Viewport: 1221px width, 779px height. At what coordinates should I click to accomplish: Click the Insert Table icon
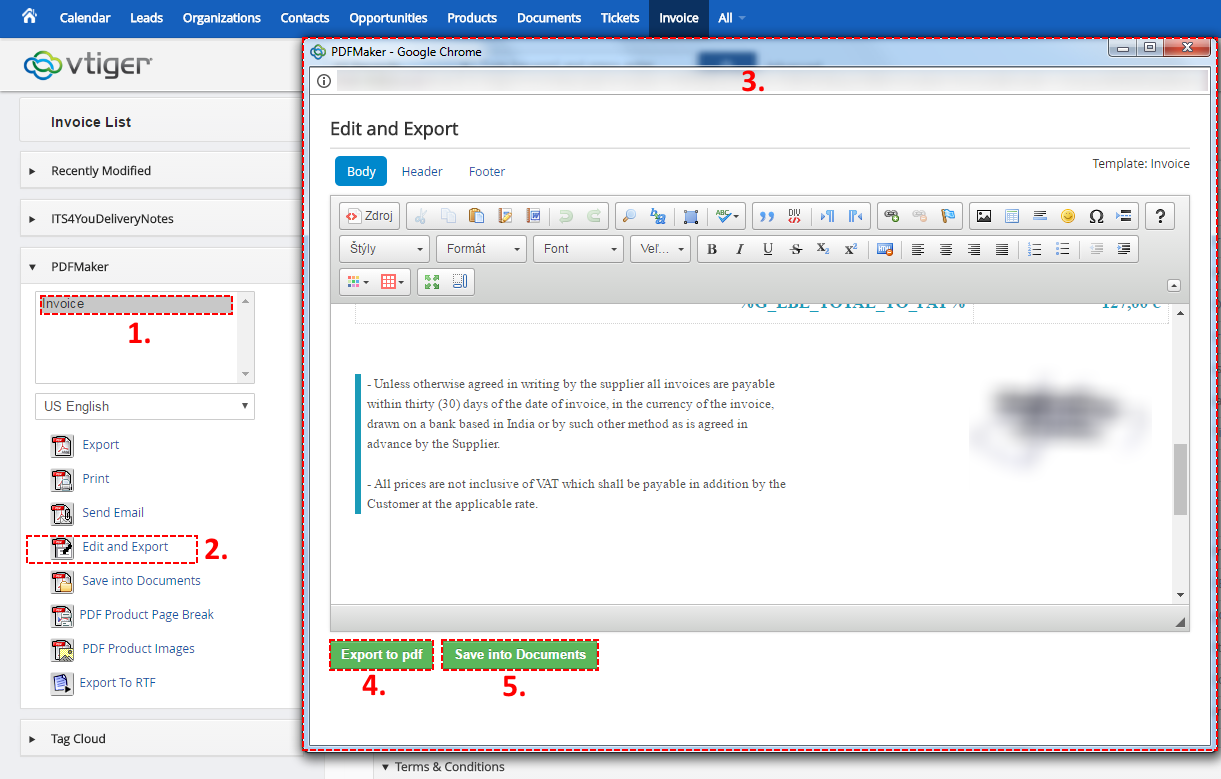click(x=1012, y=216)
